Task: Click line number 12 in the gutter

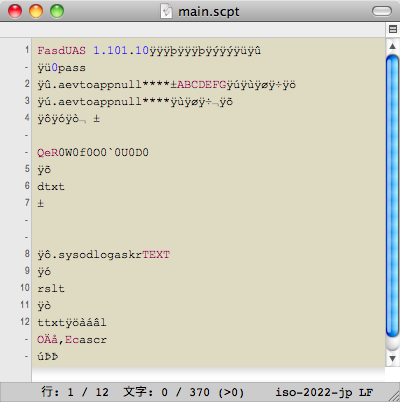Action: click(x=25, y=322)
